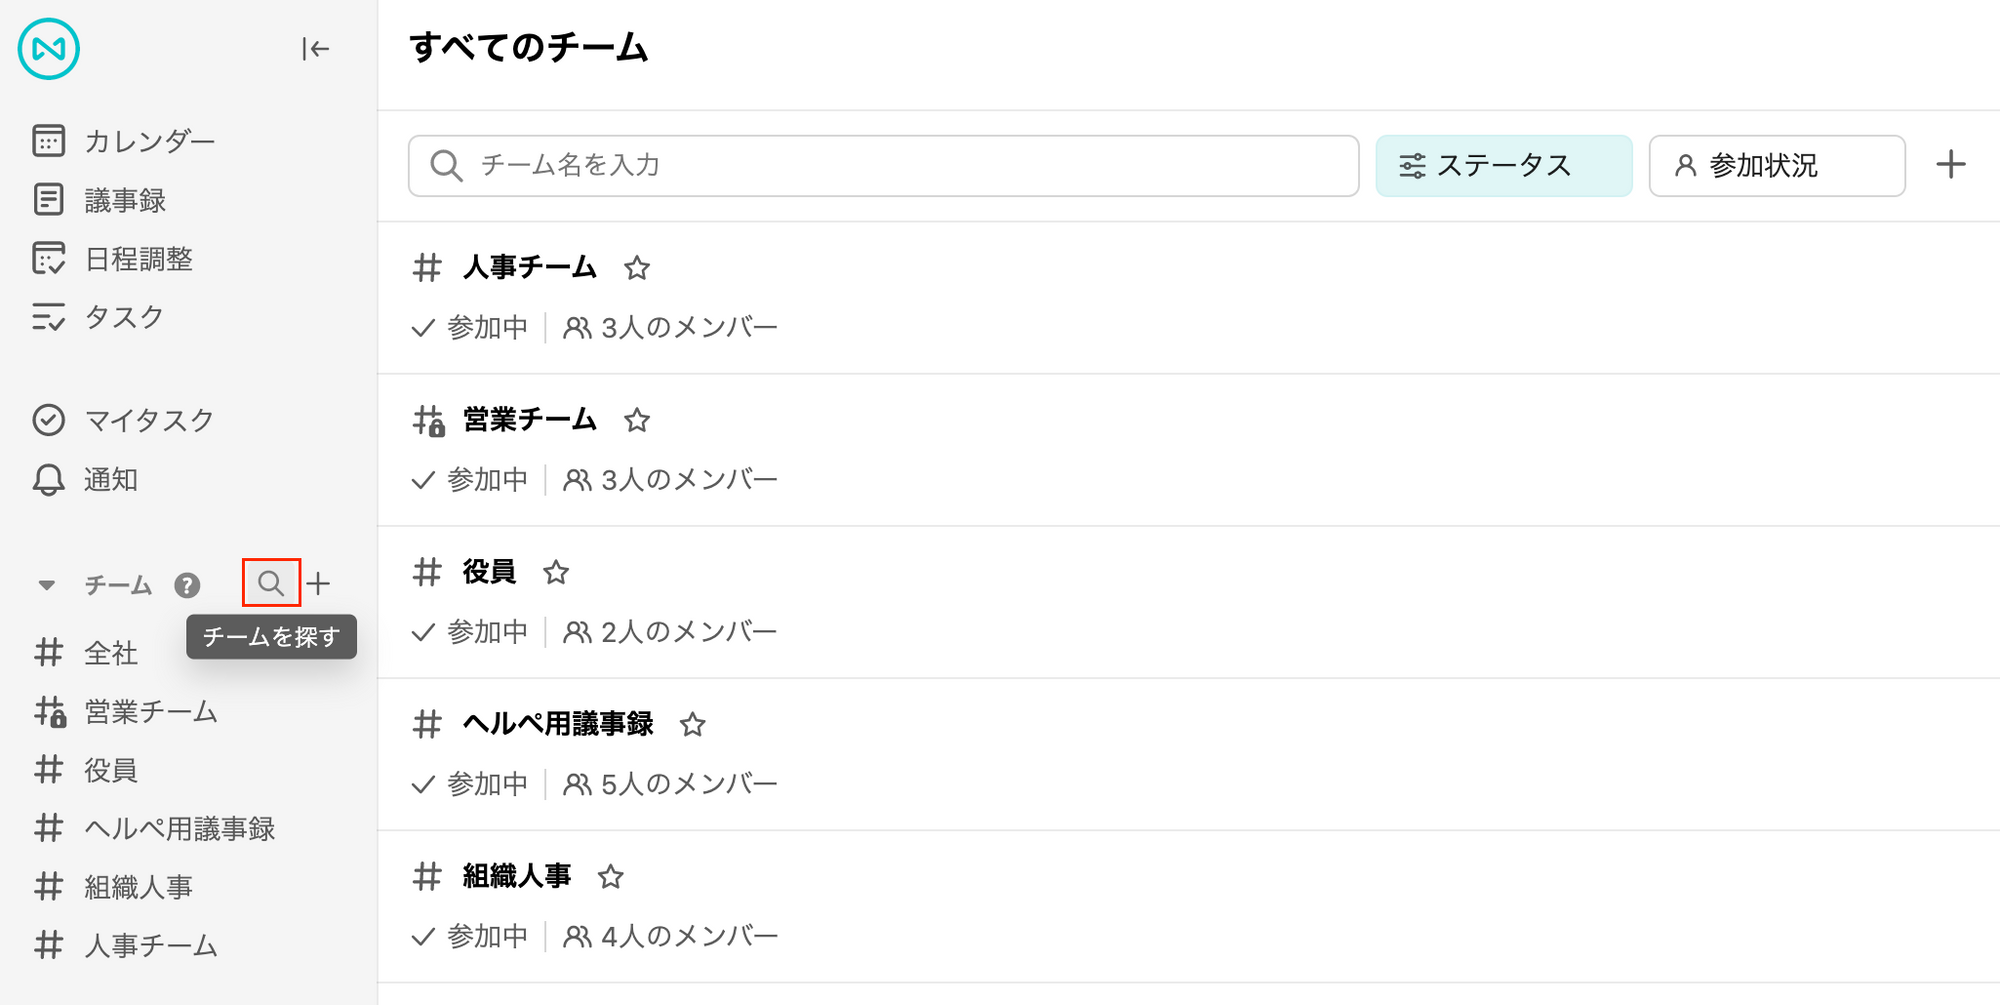Screen dimensions: 2000x1005
Task: Open the チームを探す search icon
Action: tap(271, 583)
